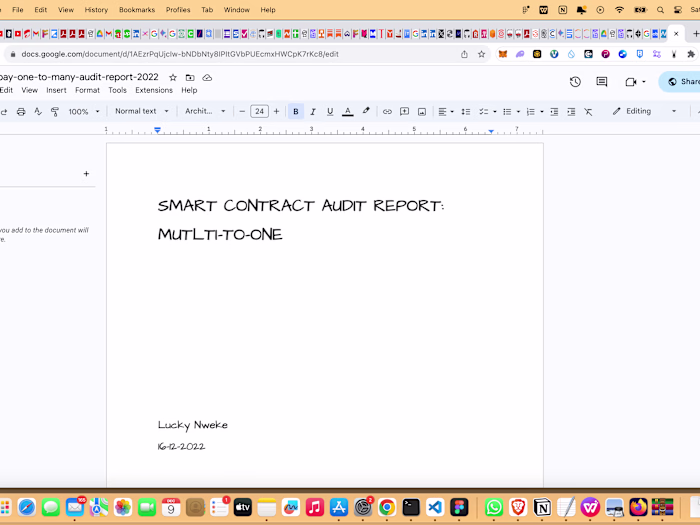Open the Insert menu in Docs
This screenshot has width=700, height=525.
[56, 90]
